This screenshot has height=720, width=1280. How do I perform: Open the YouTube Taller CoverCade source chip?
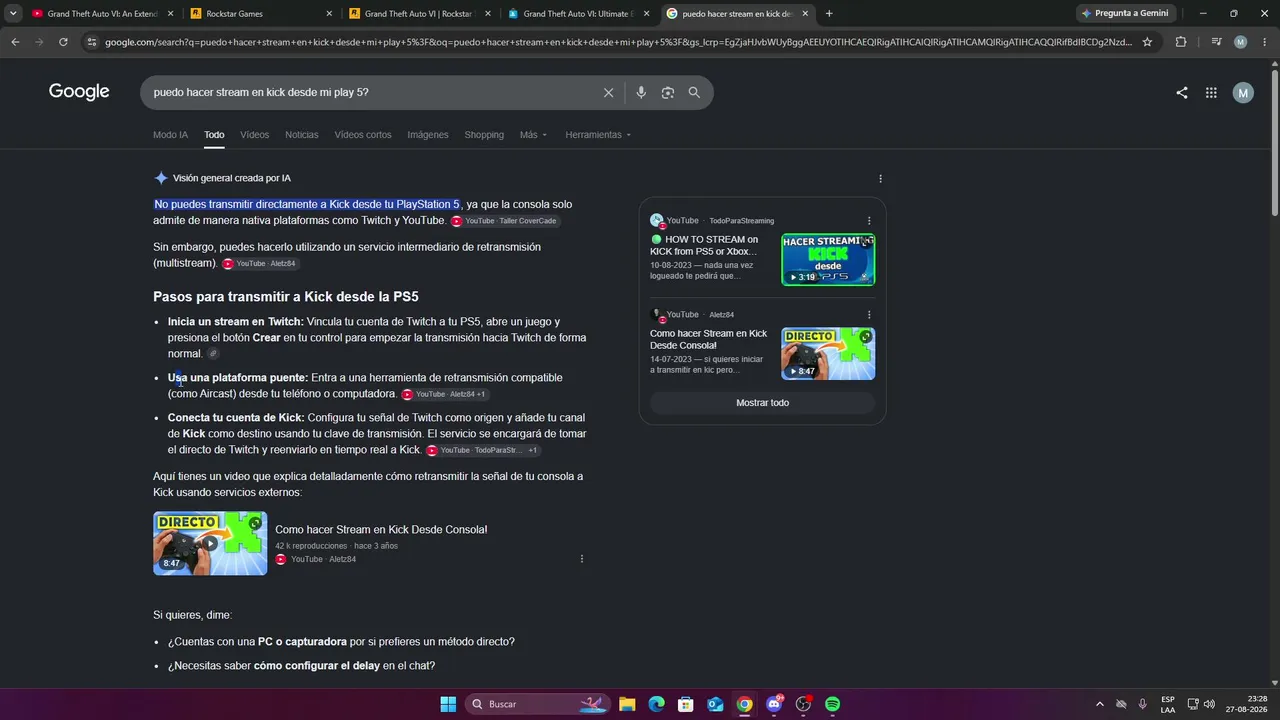point(504,221)
